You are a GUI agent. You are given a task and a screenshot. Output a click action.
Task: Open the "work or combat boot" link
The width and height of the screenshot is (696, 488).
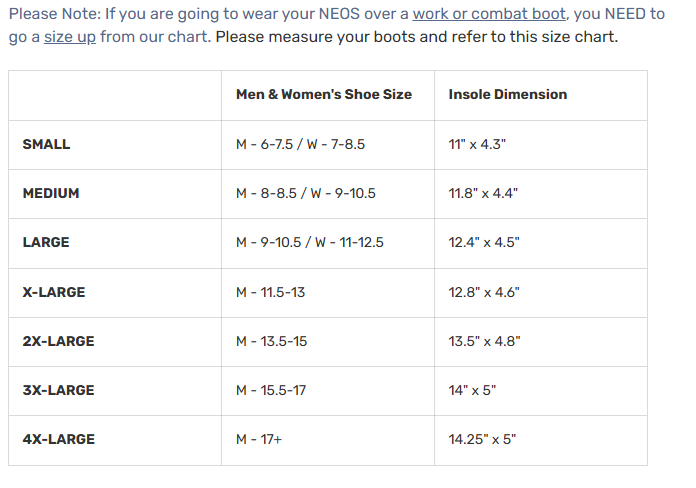(x=489, y=14)
